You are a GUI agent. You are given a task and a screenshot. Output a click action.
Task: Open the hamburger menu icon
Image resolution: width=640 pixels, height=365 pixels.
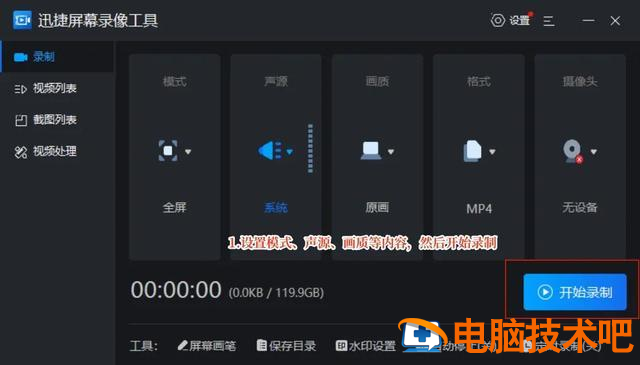coord(549,20)
